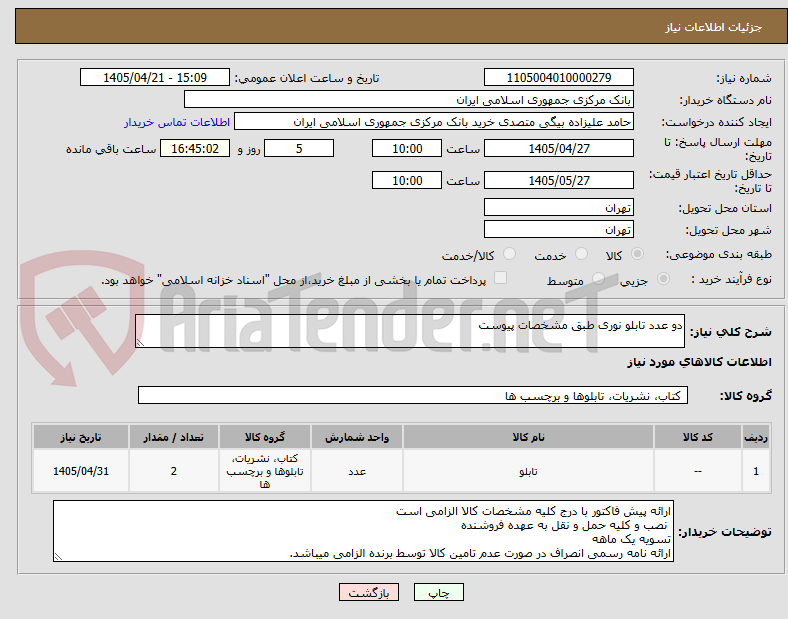Click the ردیف column header
The height and width of the screenshot is (619, 788).
tap(756, 437)
